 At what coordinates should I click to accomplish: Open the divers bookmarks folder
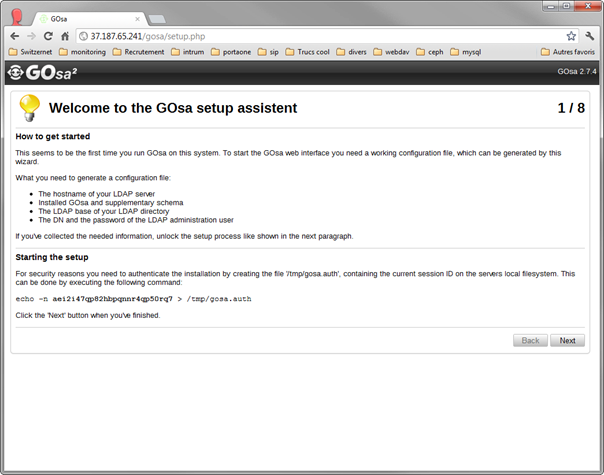(351, 52)
